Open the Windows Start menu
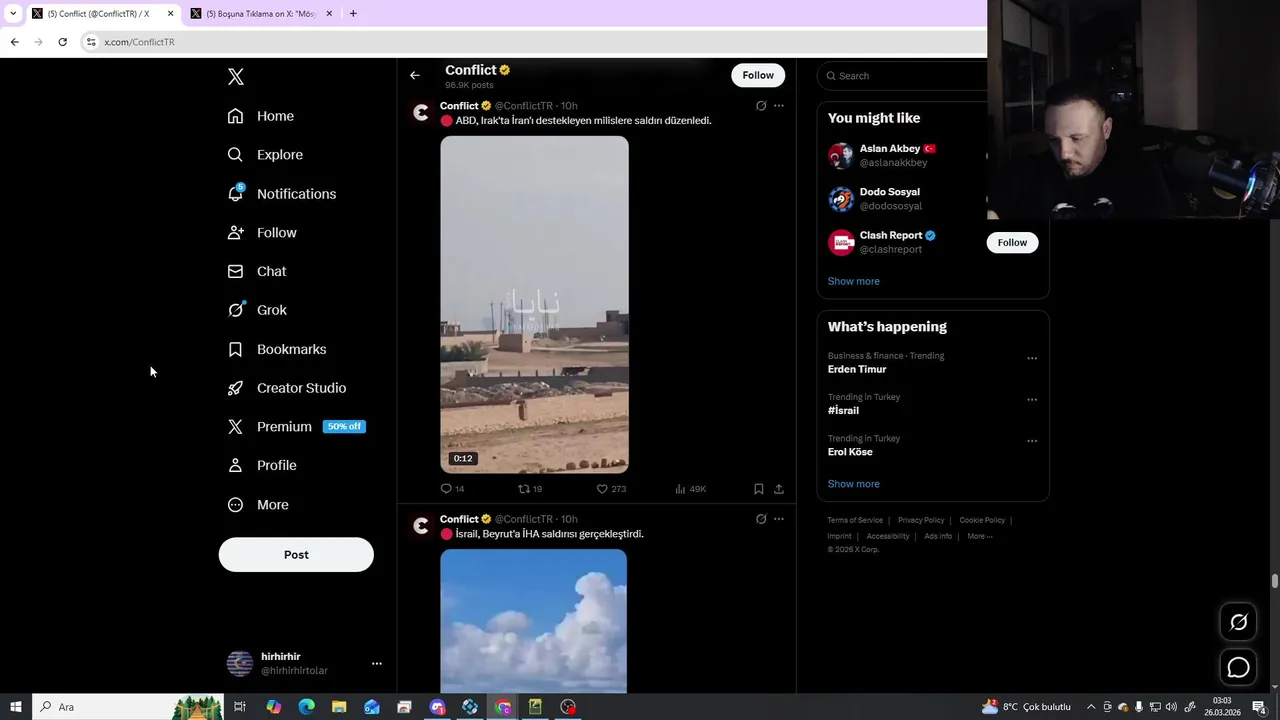1280x720 pixels. tap(16, 707)
